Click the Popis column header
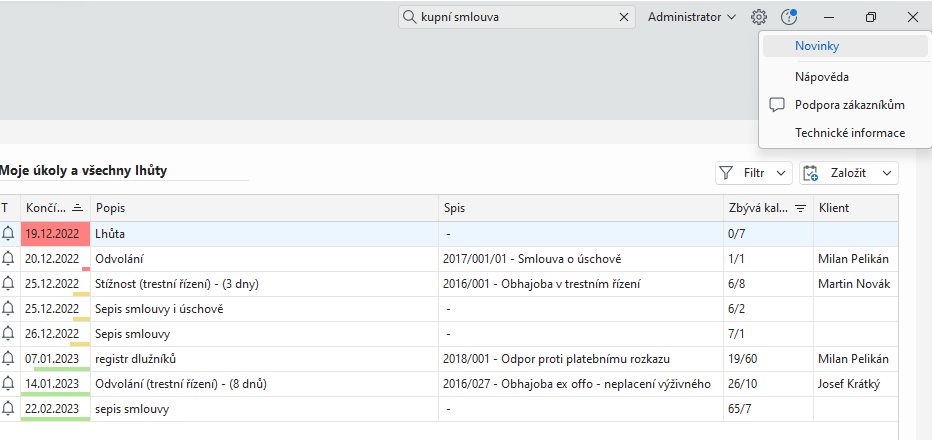 (110, 208)
